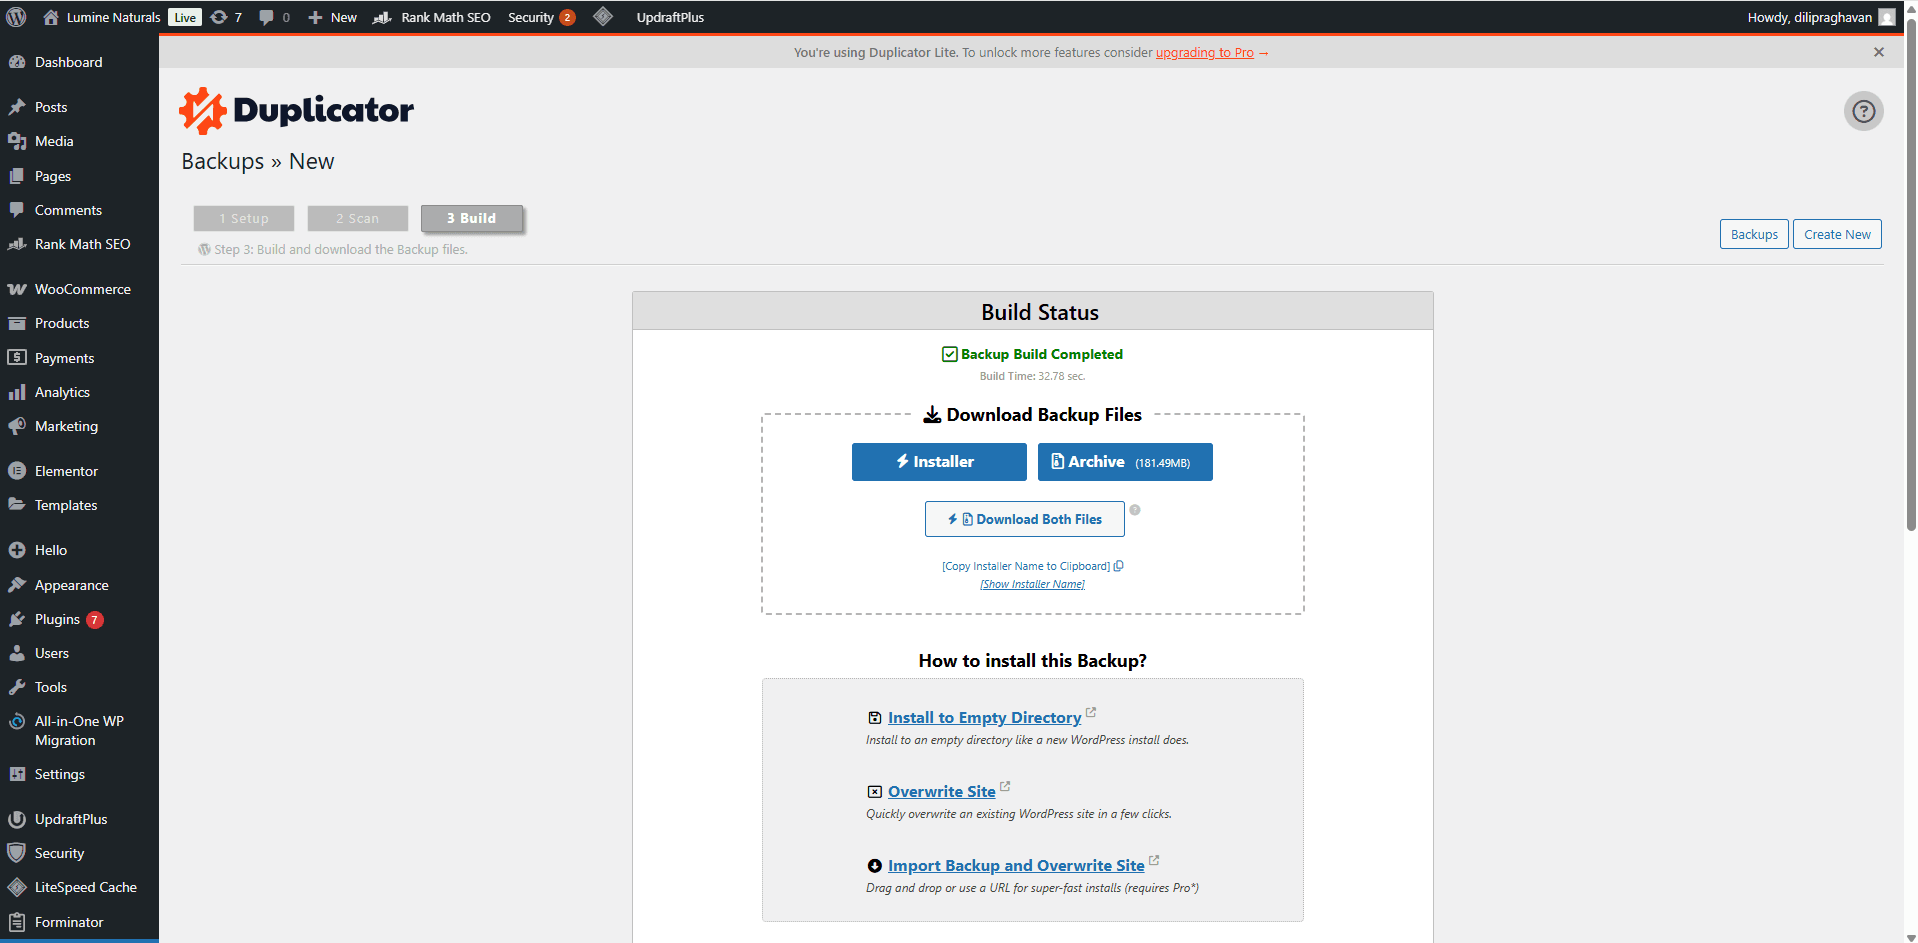Click the diamond icon beside Security

(603, 16)
